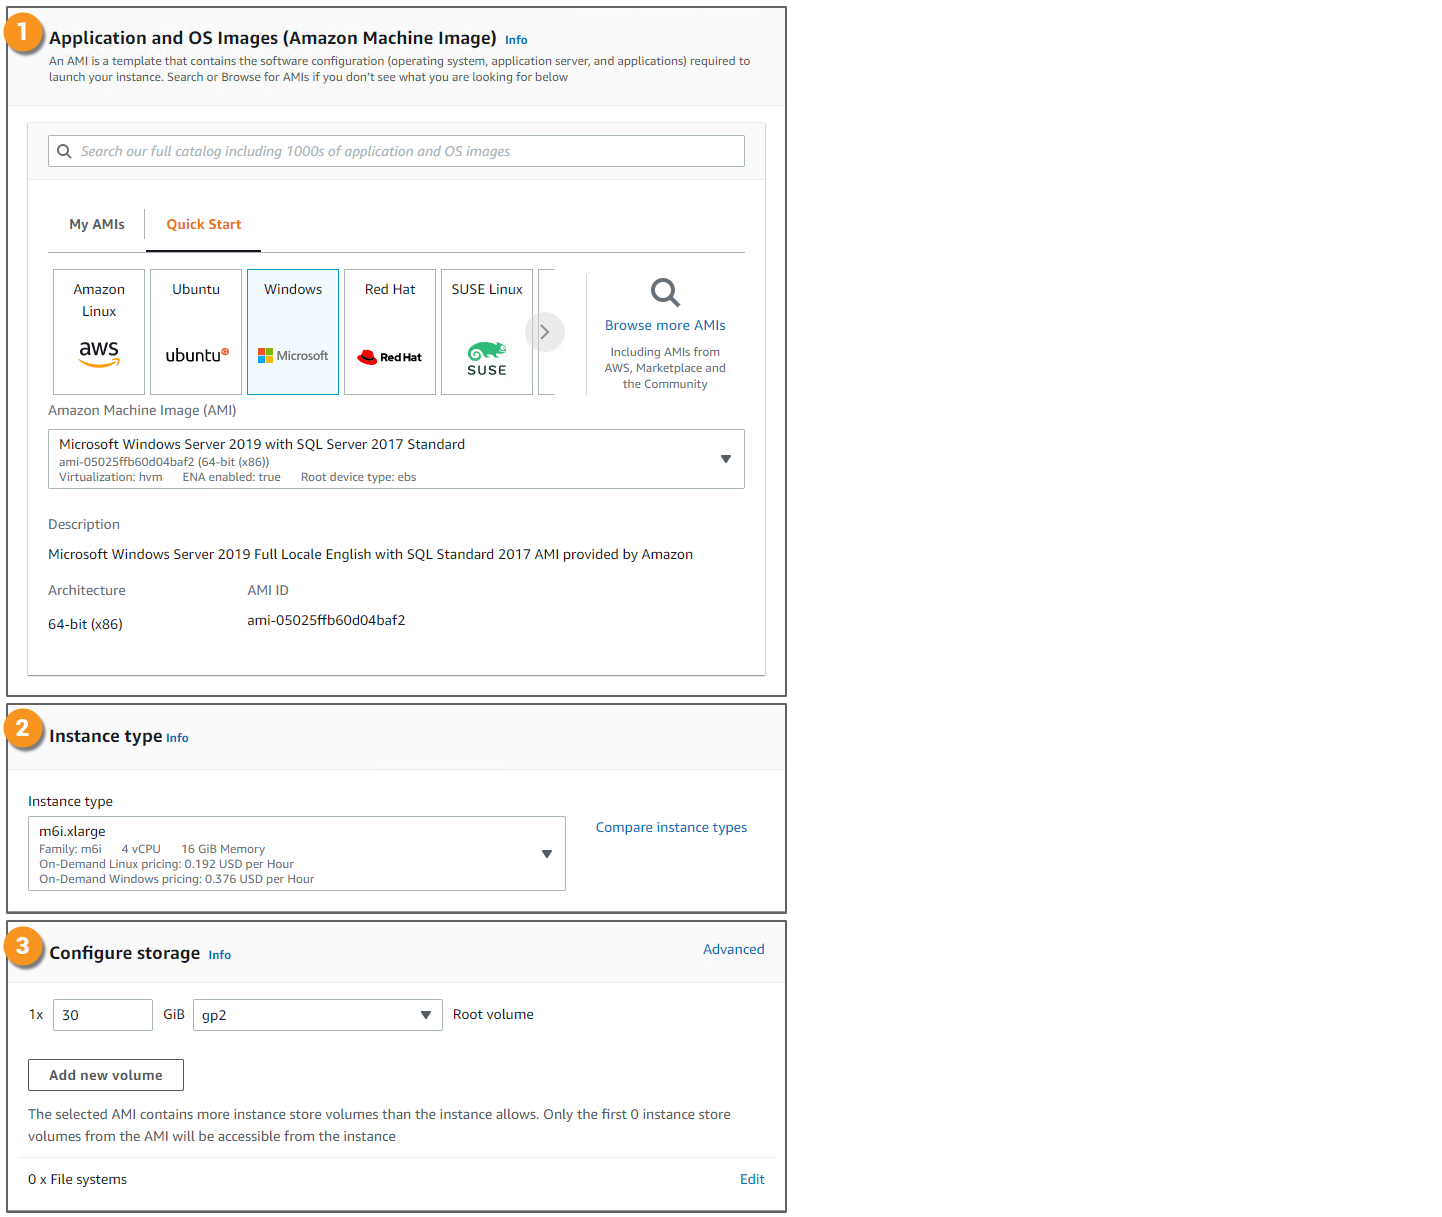Open Info link beside Instance type heading
Screen dimensions: 1442x1217
tap(177, 738)
